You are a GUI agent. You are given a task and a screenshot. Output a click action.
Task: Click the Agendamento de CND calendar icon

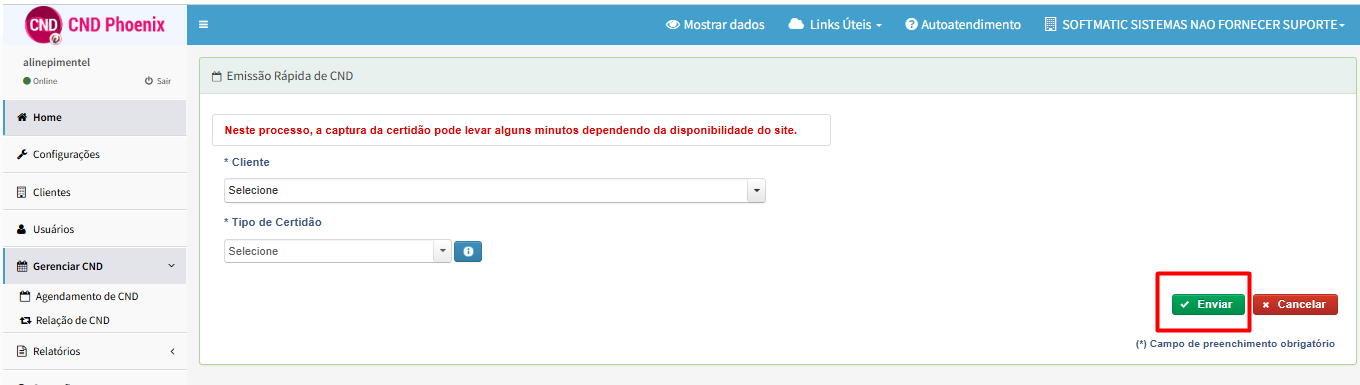(x=26, y=297)
